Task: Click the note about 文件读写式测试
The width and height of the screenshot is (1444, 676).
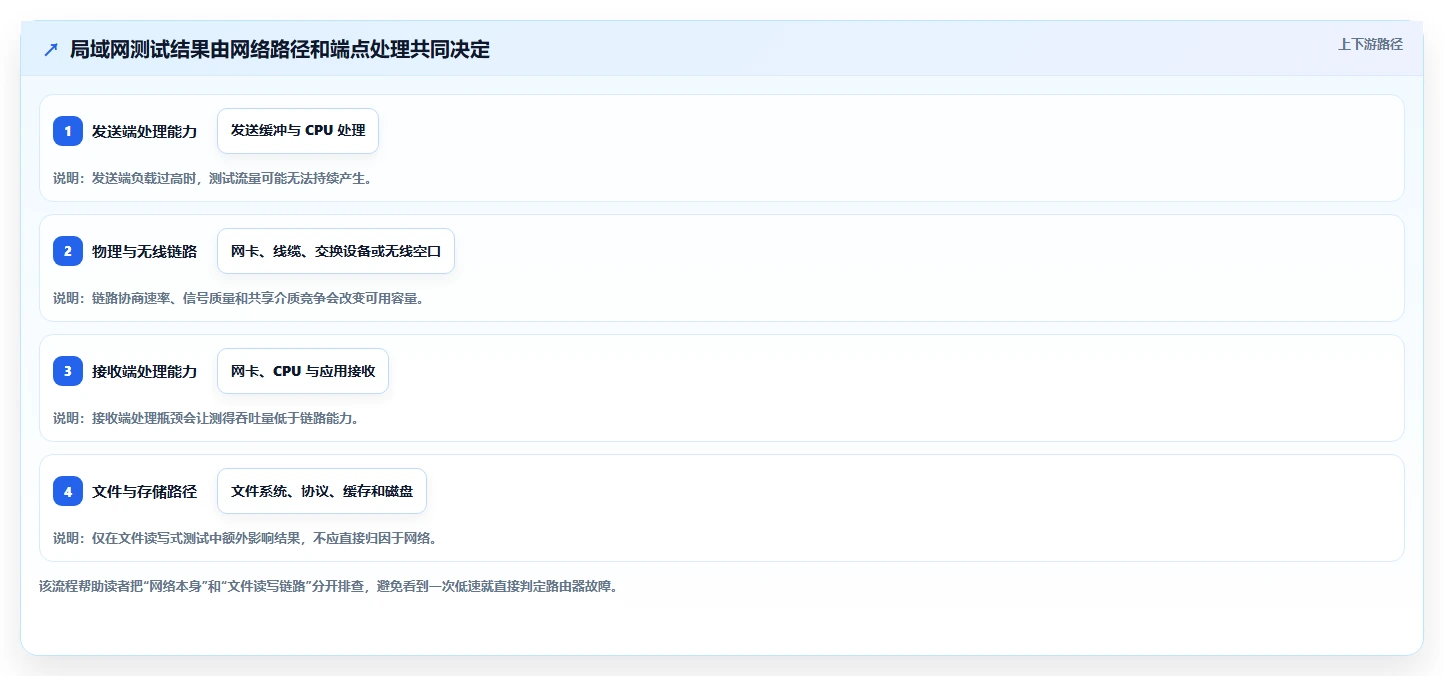Action: click(245, 538)
